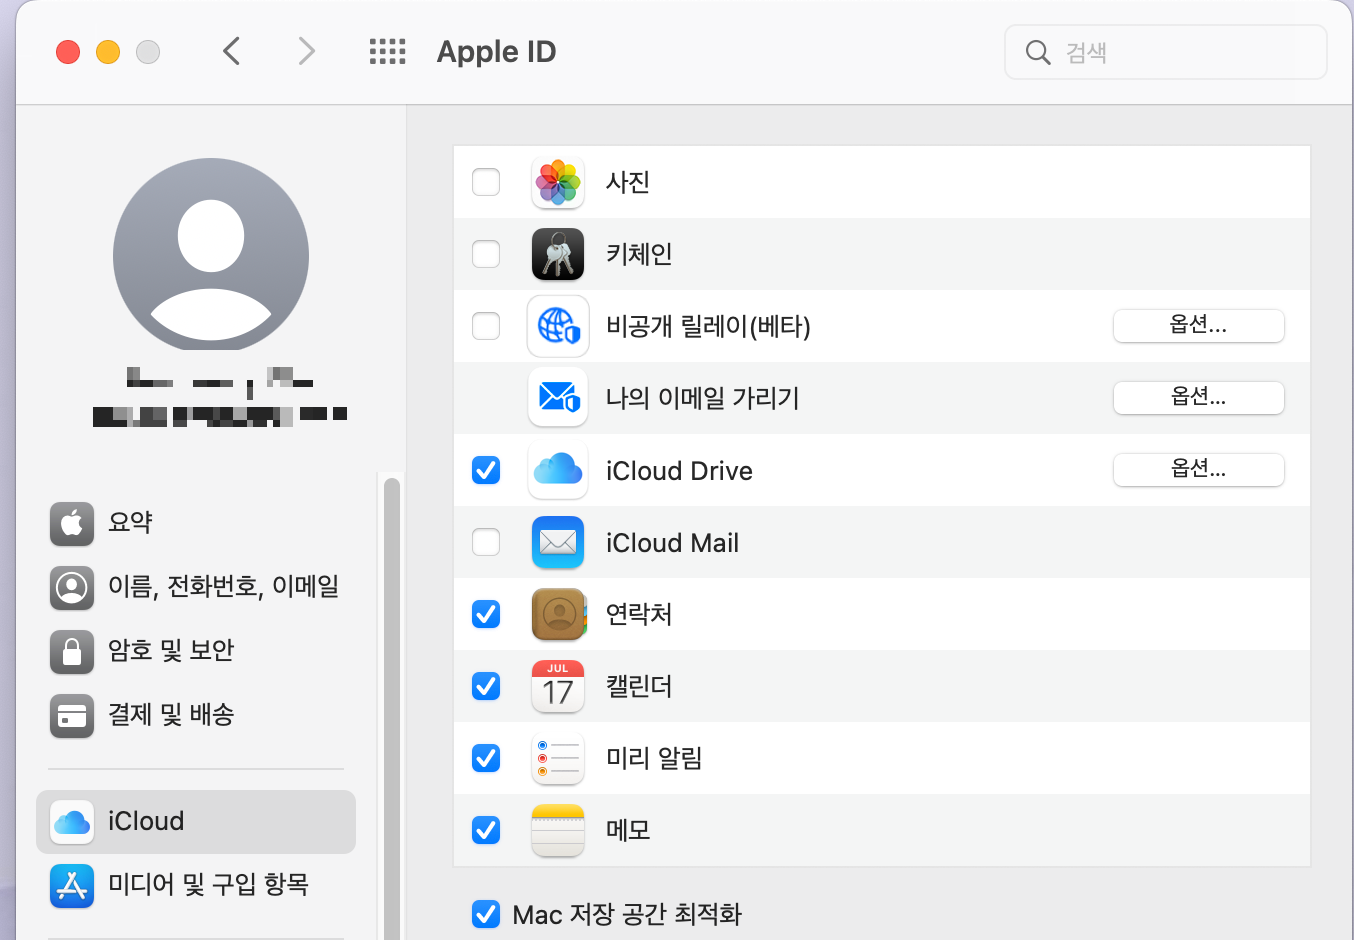The image size is (1354, 940).
Task: Click the App Store icon beside 미디어 및 구입 항목
Action: (x=72, y=886)
